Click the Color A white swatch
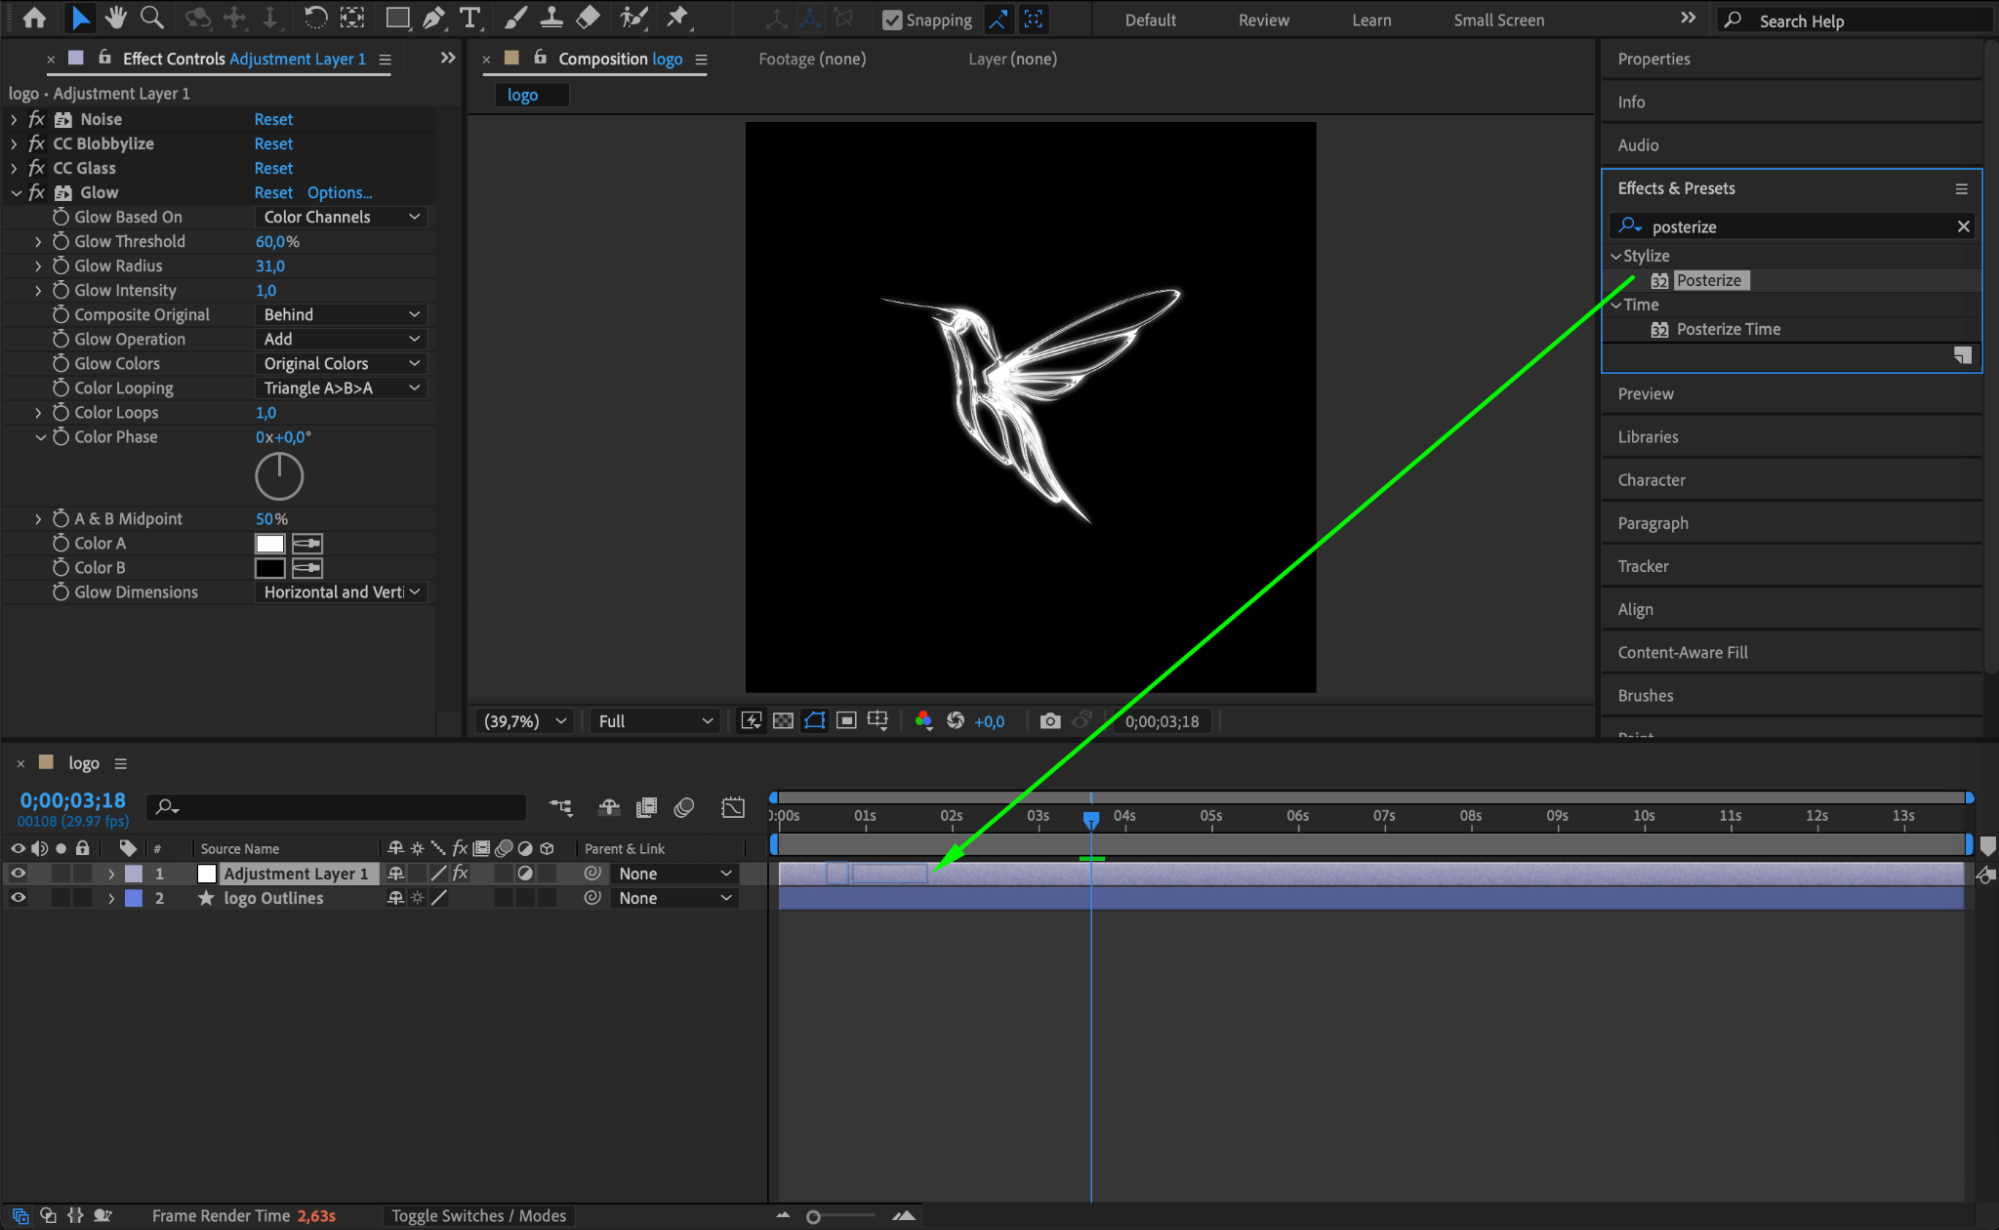Image resolution: width=1999 pixels, height=1230 pixels. [x=269, y=543]
